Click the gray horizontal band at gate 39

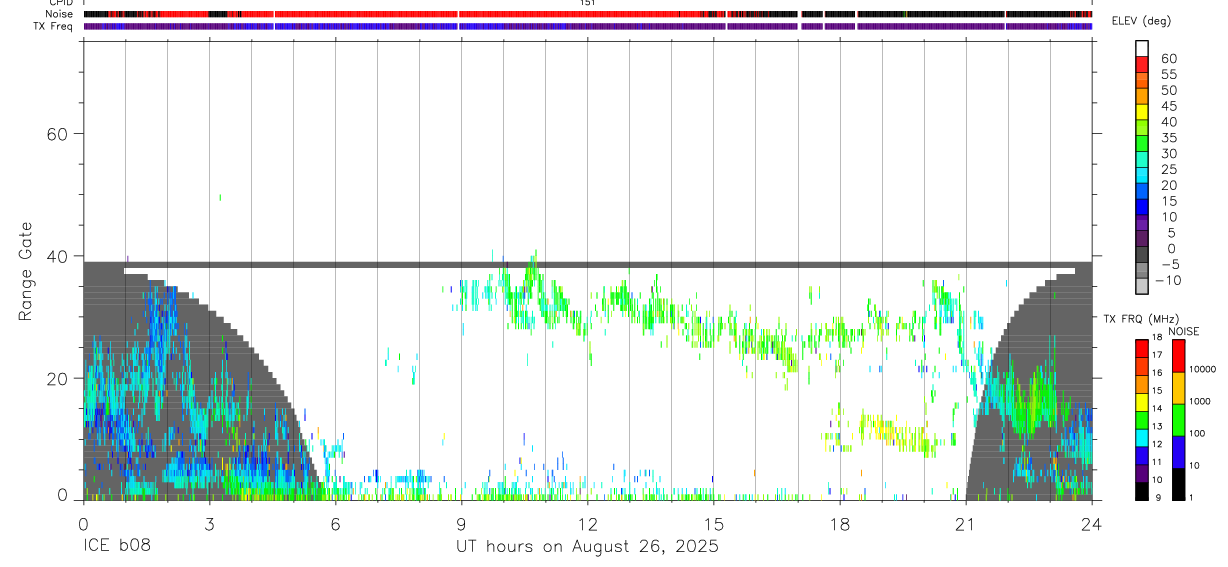point(587,265)
